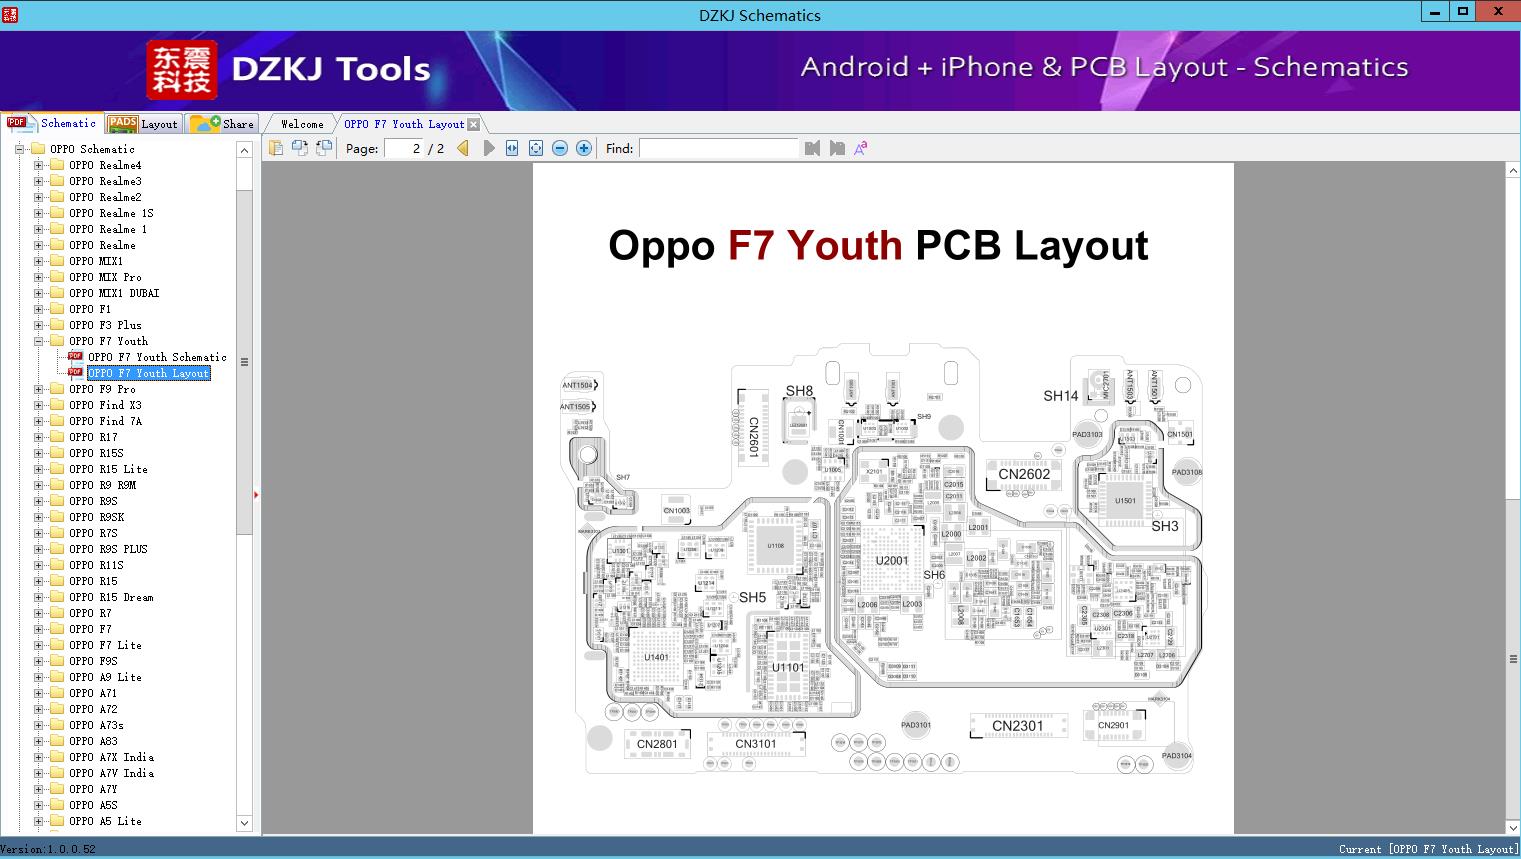Click the U2001 chip on PCB layout
This screenshot has width=1521, height=859.
tap(891, 560)
